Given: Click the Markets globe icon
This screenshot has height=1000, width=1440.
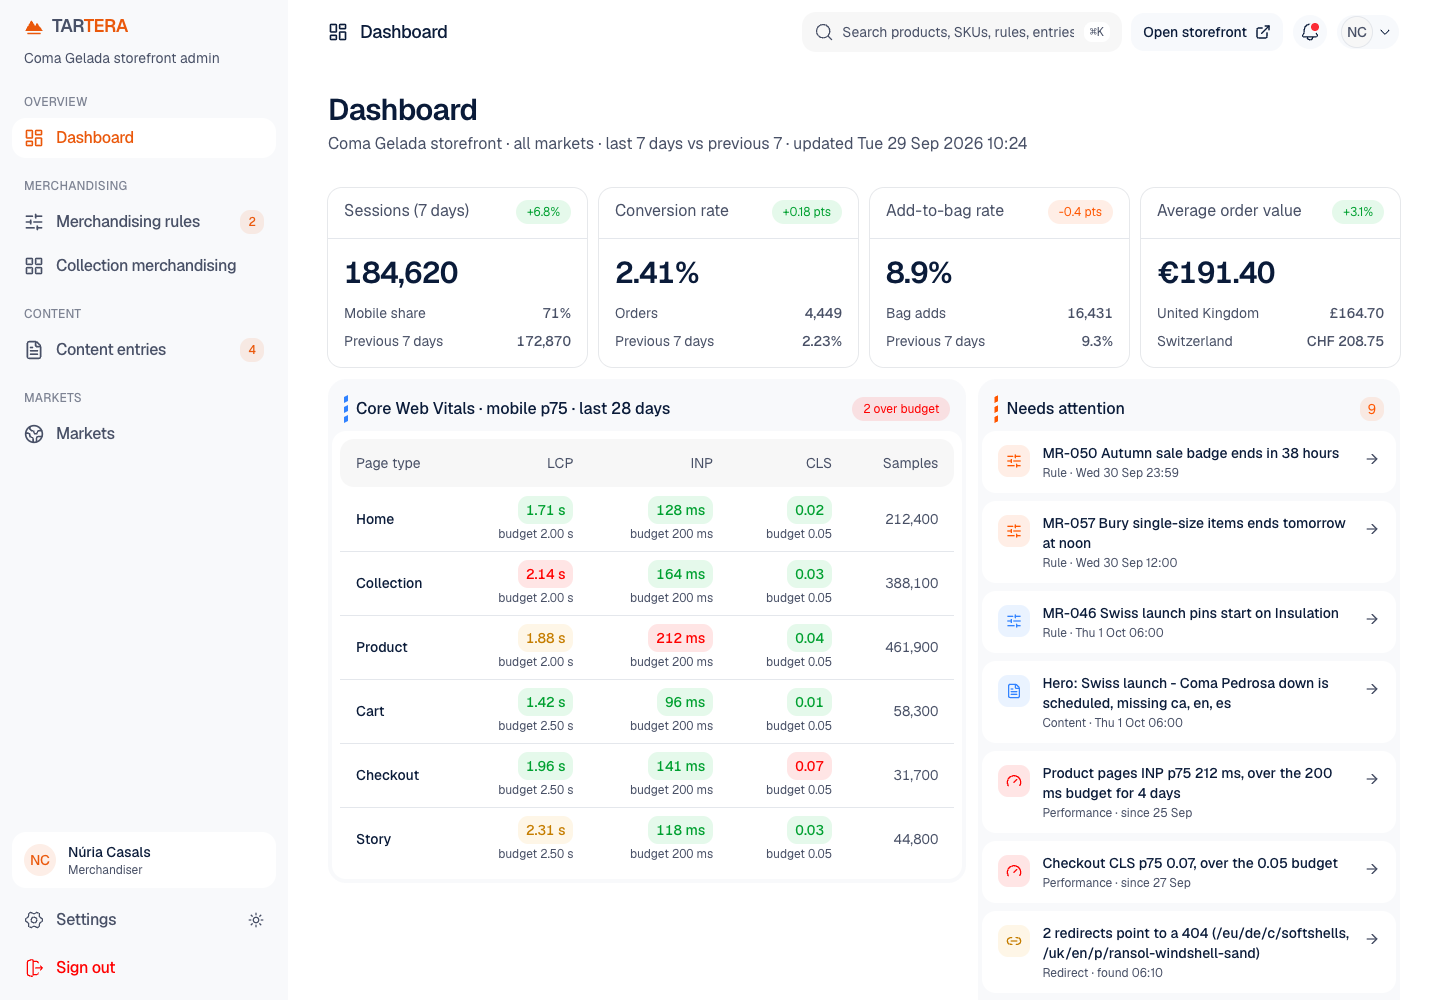Looking at the screenshot, I should [34, 434].
